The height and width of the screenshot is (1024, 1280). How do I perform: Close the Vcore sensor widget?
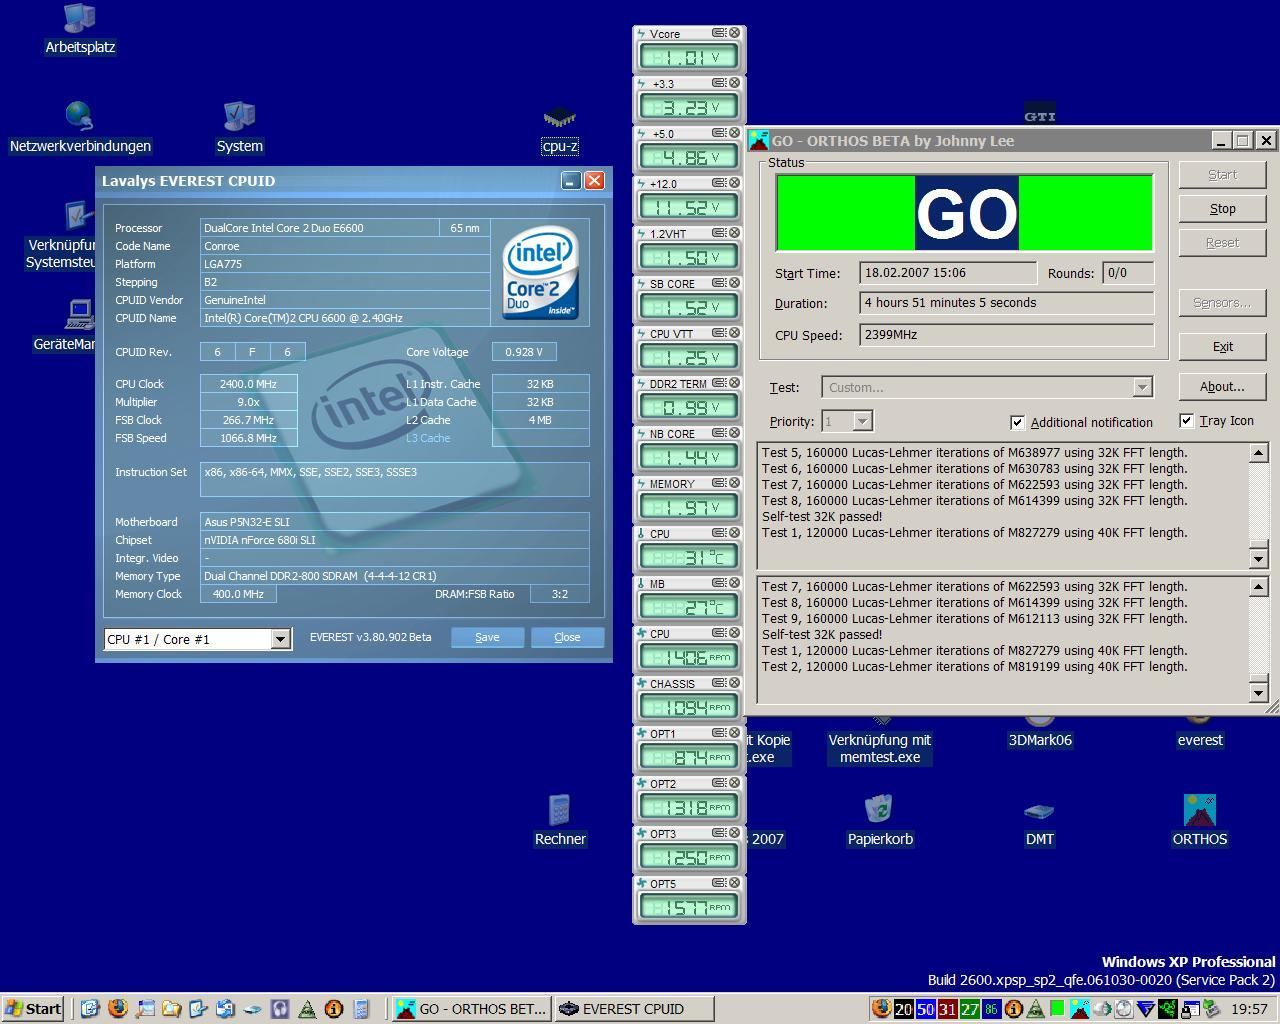tap(734, 33)
